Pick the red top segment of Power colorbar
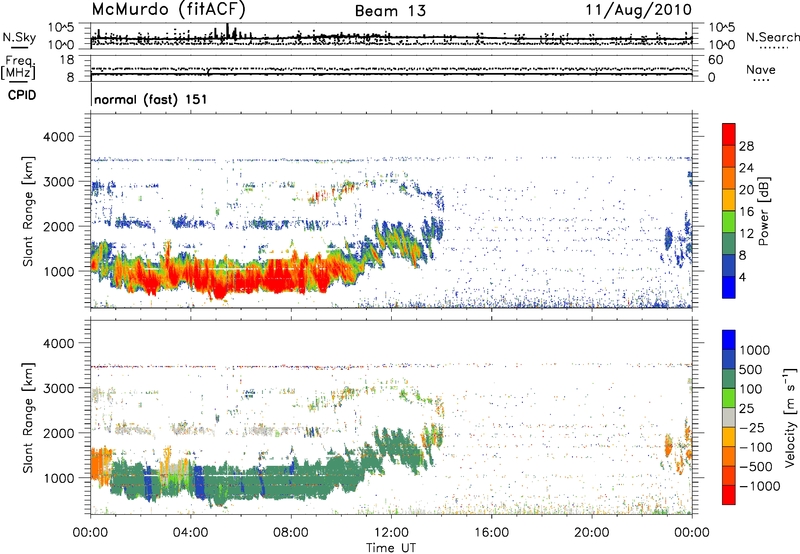800x554 pixels. tap(729, 134)
